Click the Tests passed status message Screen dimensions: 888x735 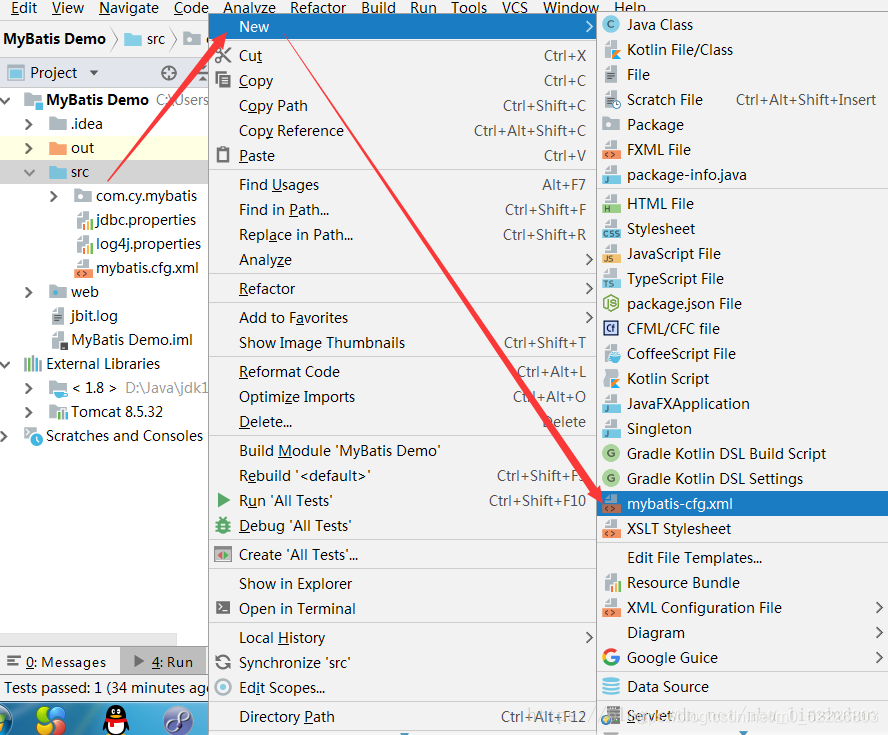coord(105,688)
